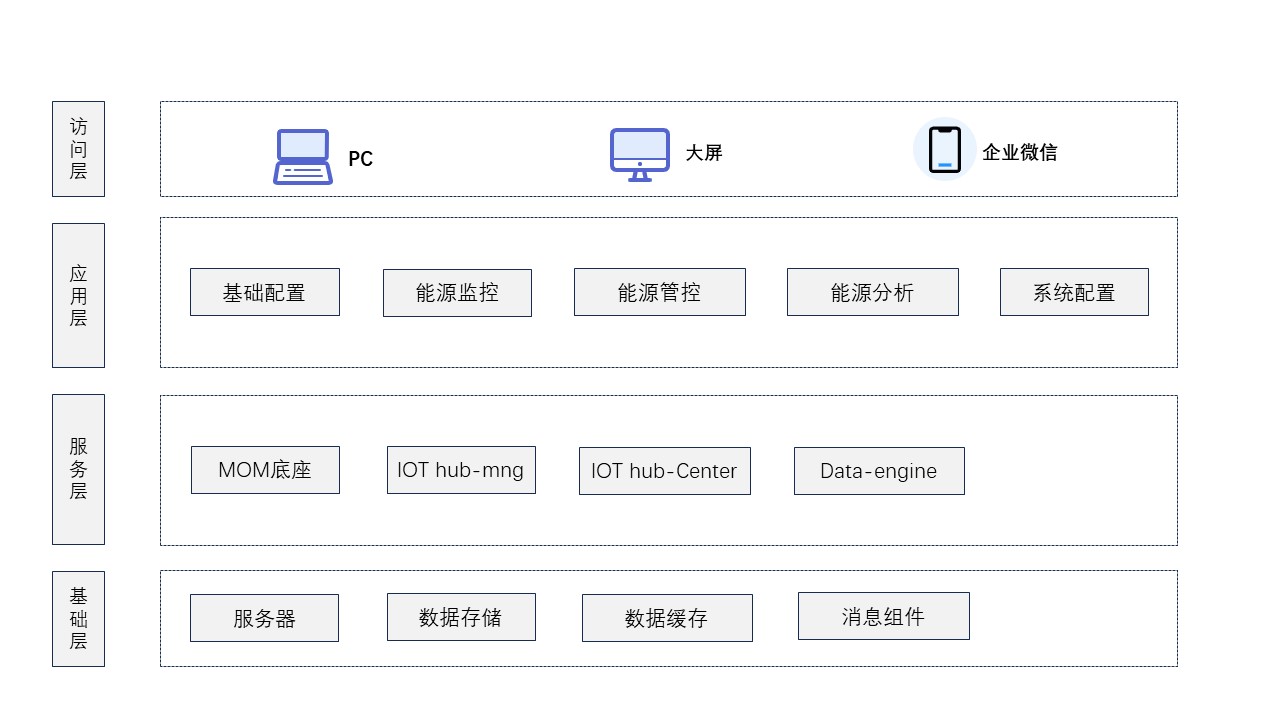The height and width of the screenshot is (720, 1280).
Task: Click the 服务层 layer label
Action: click(x=78, y=469)
